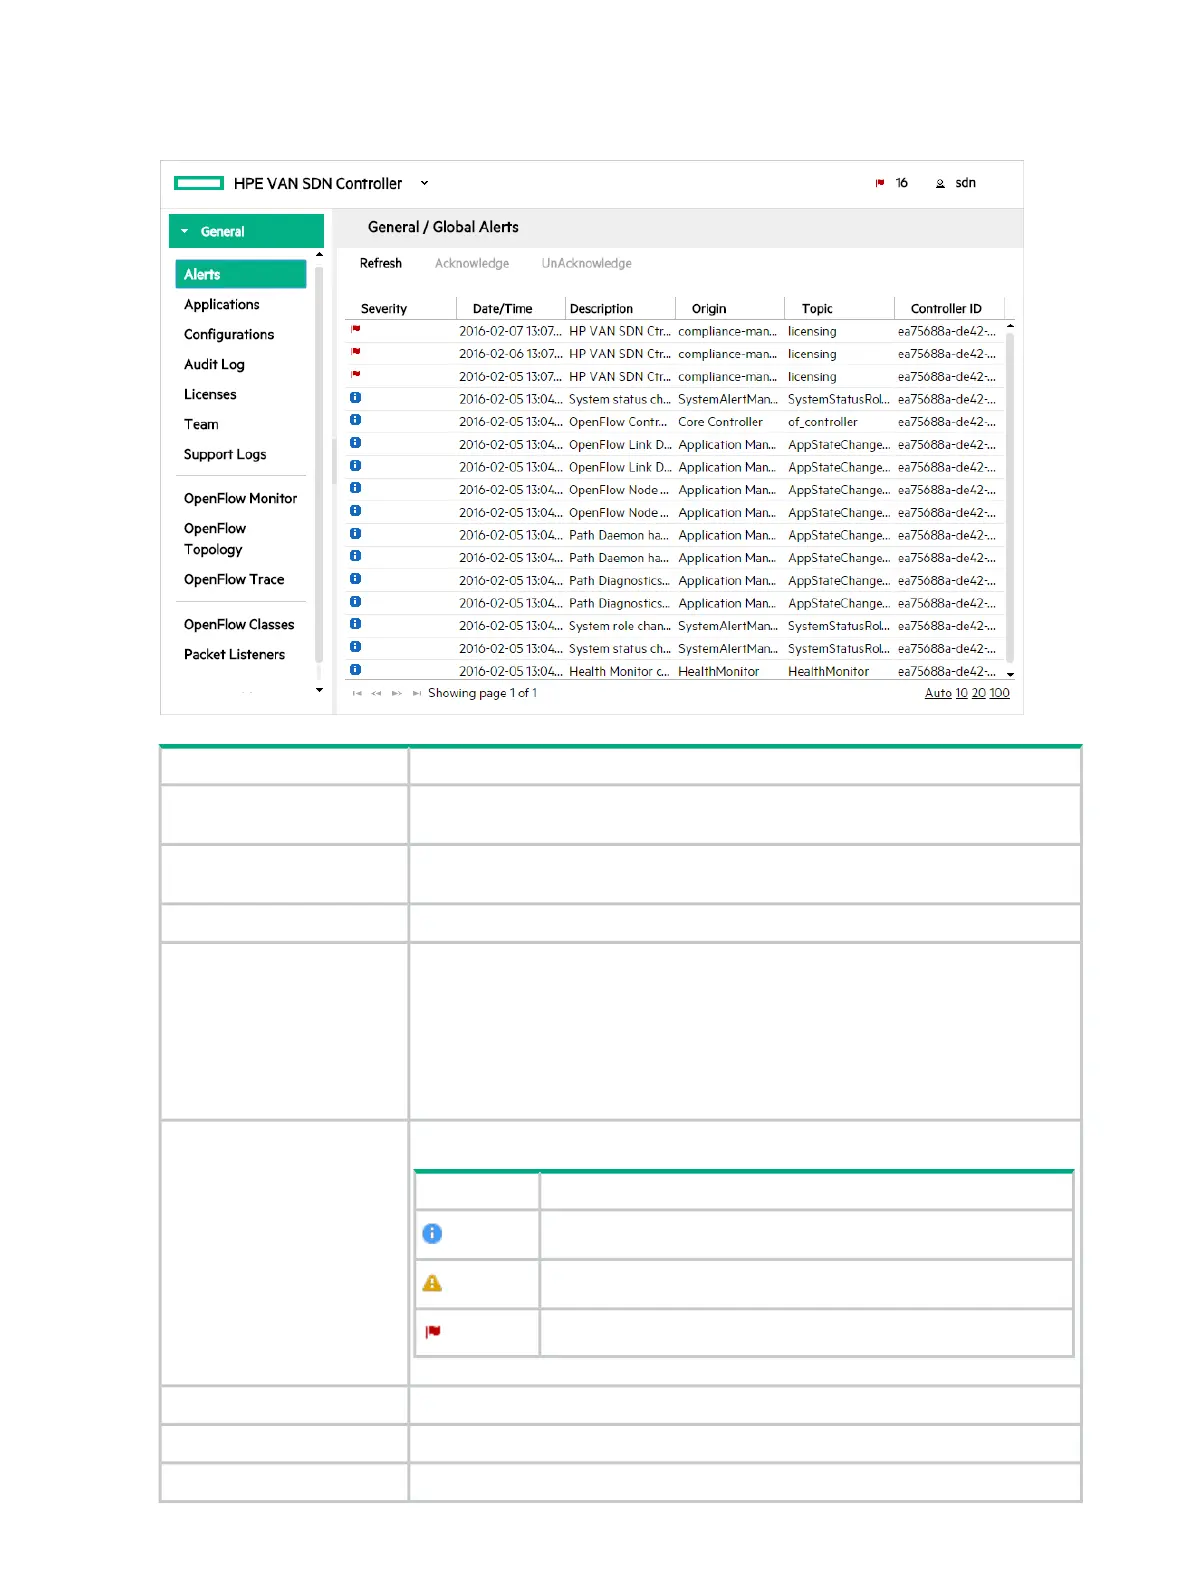The height and width of the screenshot is (1584, 1189).
Task: Click the info severity icon for Health Monitor row
Action: [x=355, y=670]
